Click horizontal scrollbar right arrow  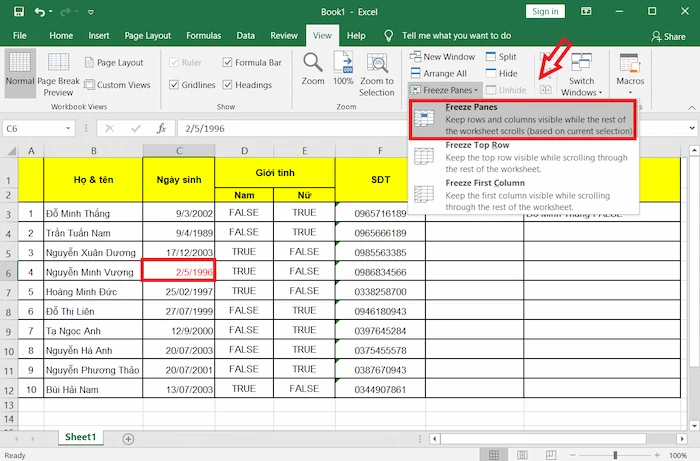coord(682,439)
